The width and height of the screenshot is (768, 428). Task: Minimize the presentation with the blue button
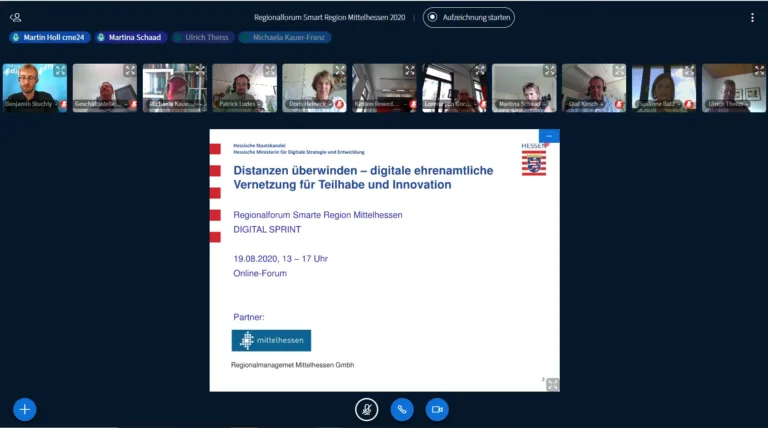[549, 135]
